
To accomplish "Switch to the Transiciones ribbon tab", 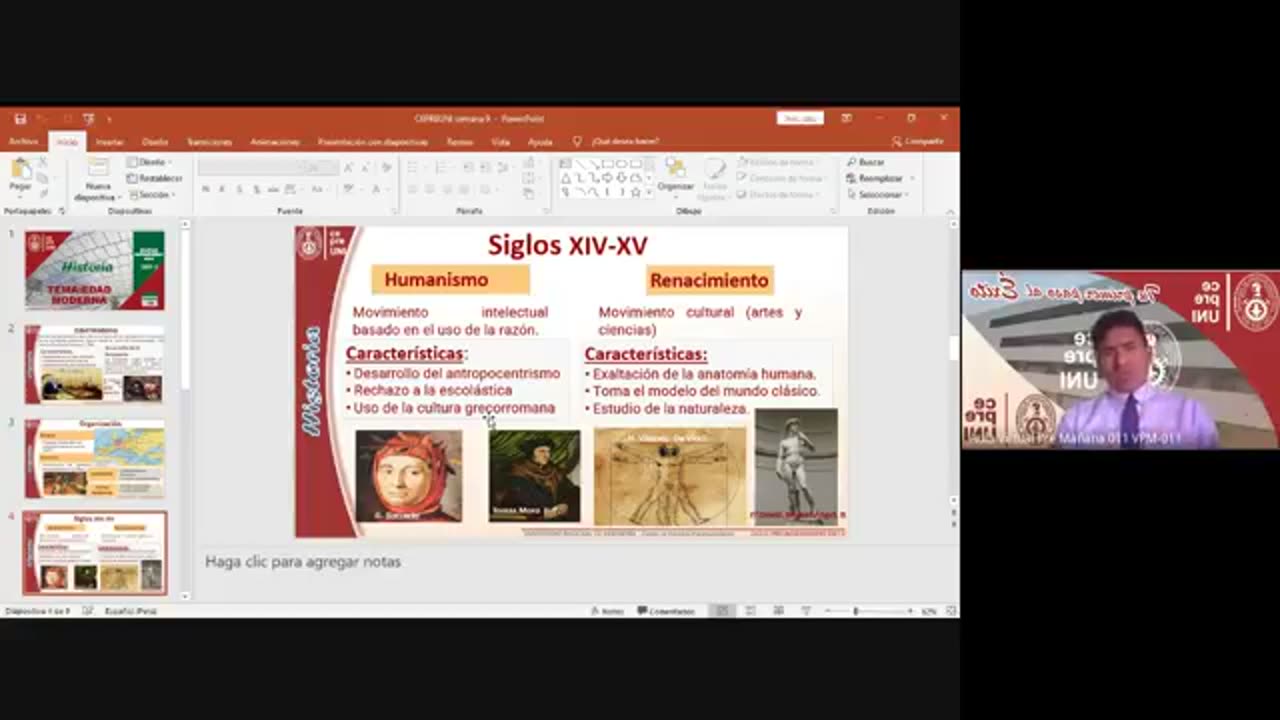I will point(209,142).
